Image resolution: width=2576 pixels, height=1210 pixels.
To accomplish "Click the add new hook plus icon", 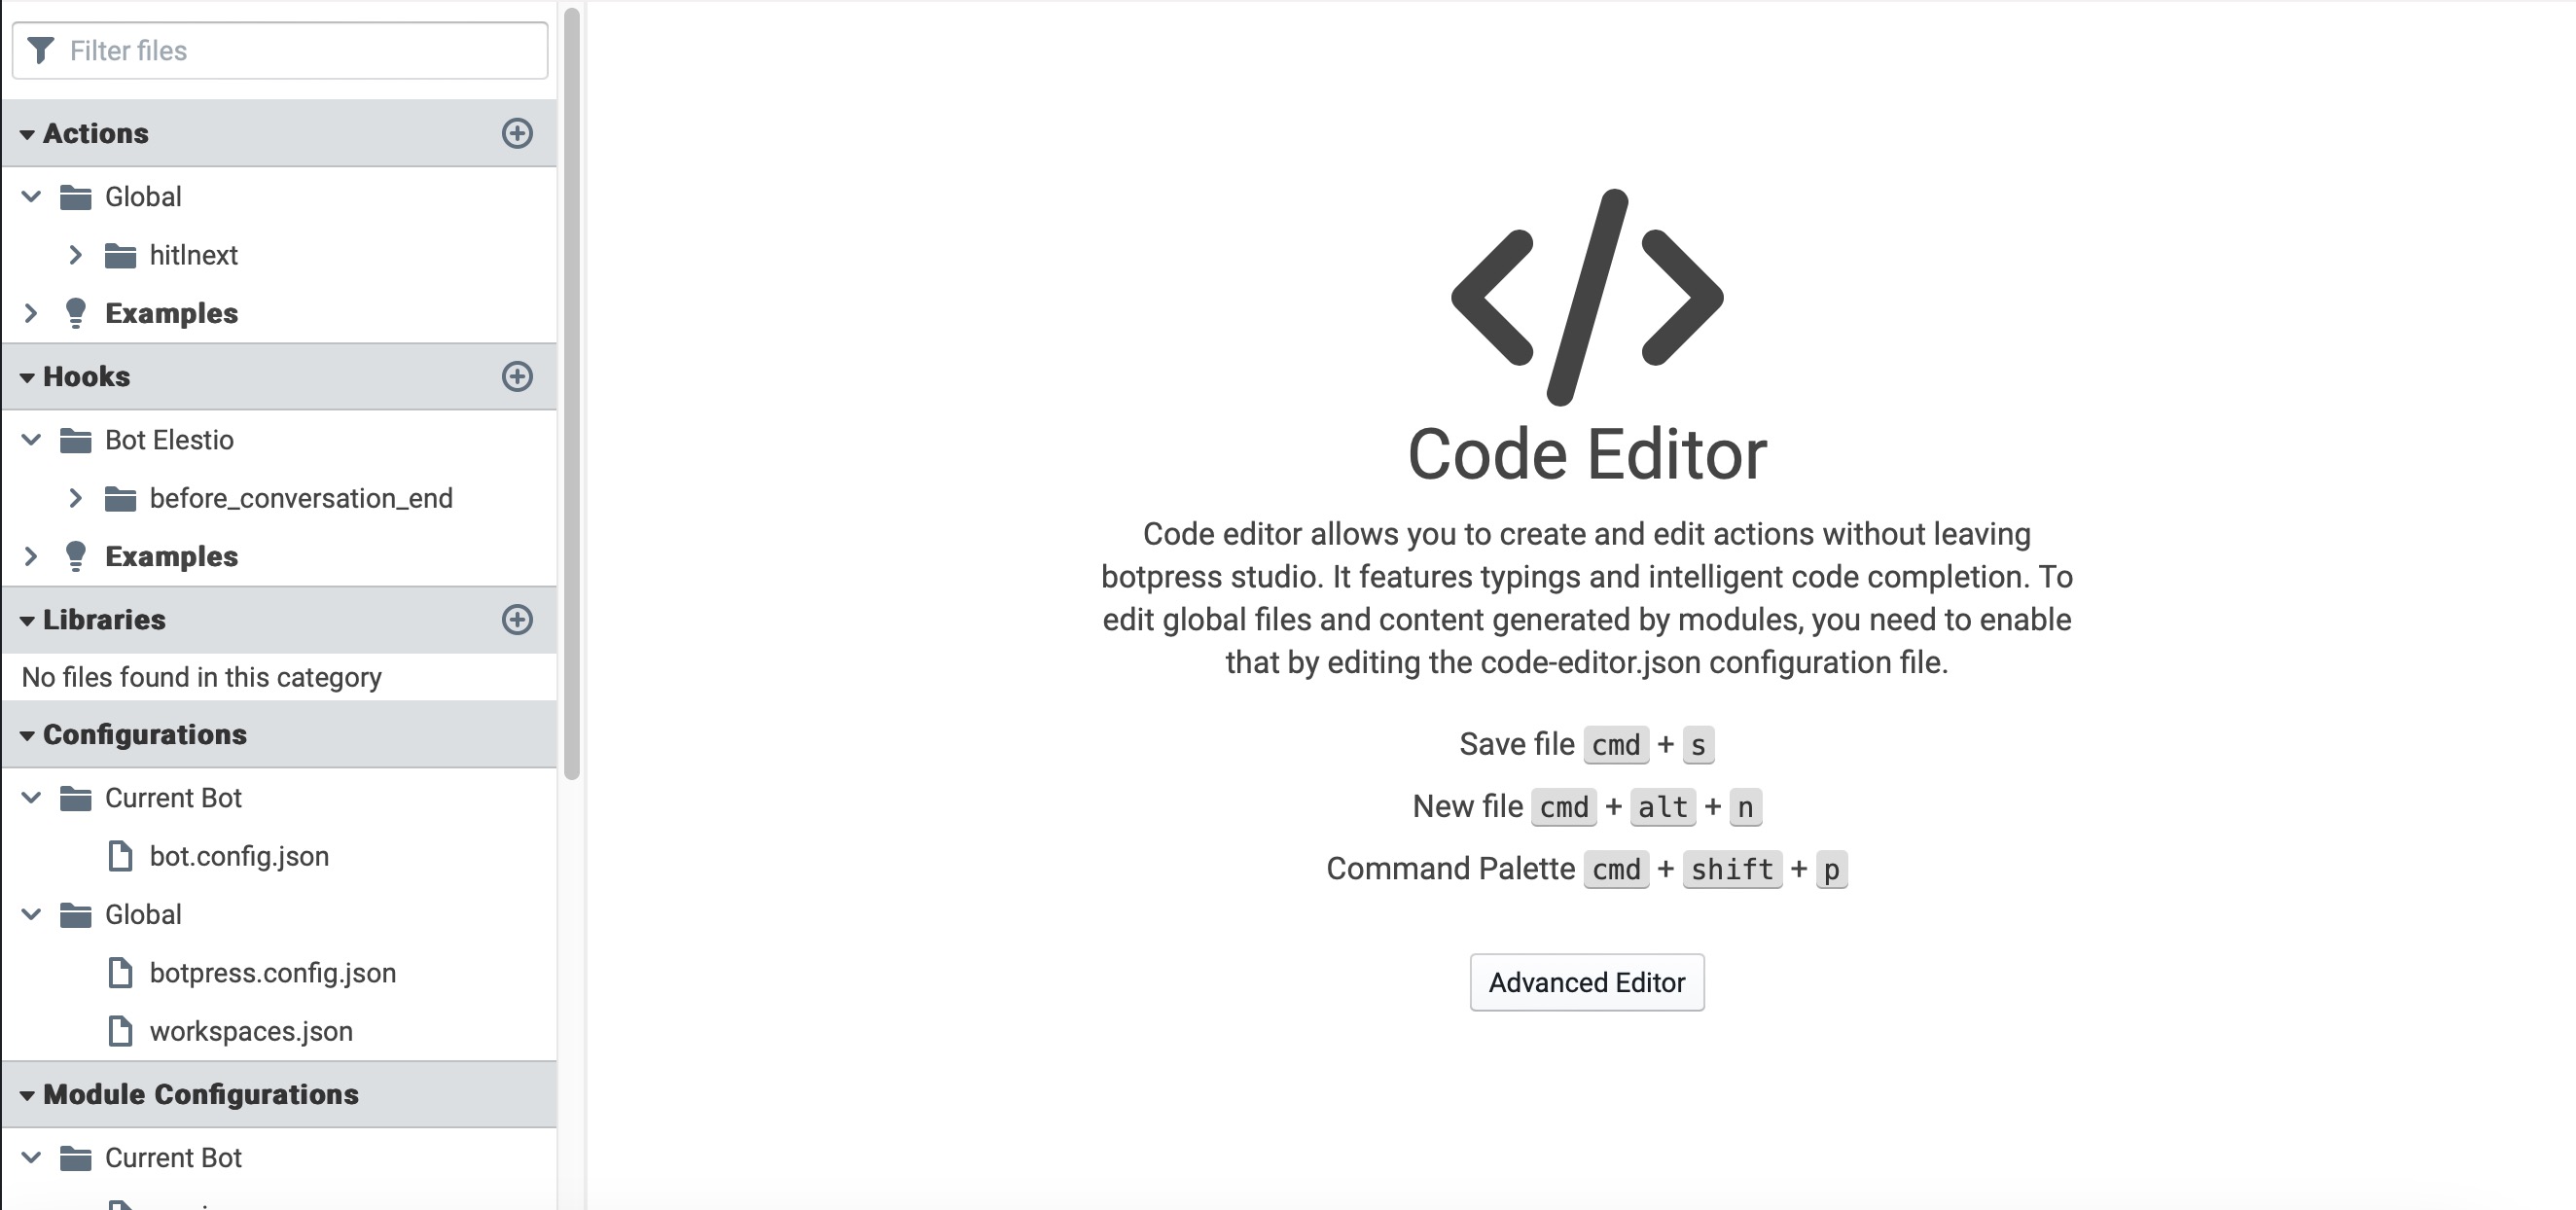I will (517, 377).
